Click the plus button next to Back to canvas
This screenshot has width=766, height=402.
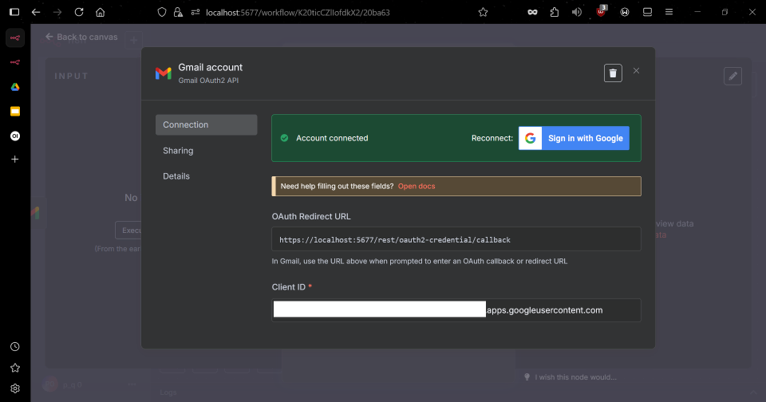[133, 40]
